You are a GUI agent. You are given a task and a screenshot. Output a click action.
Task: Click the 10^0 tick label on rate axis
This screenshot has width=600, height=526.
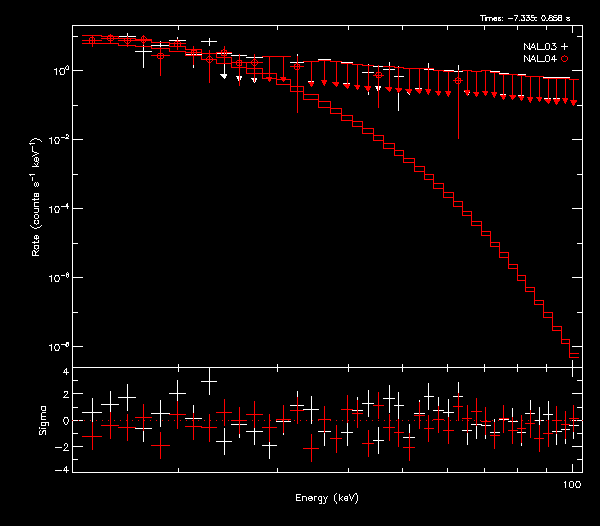point(60,71)
